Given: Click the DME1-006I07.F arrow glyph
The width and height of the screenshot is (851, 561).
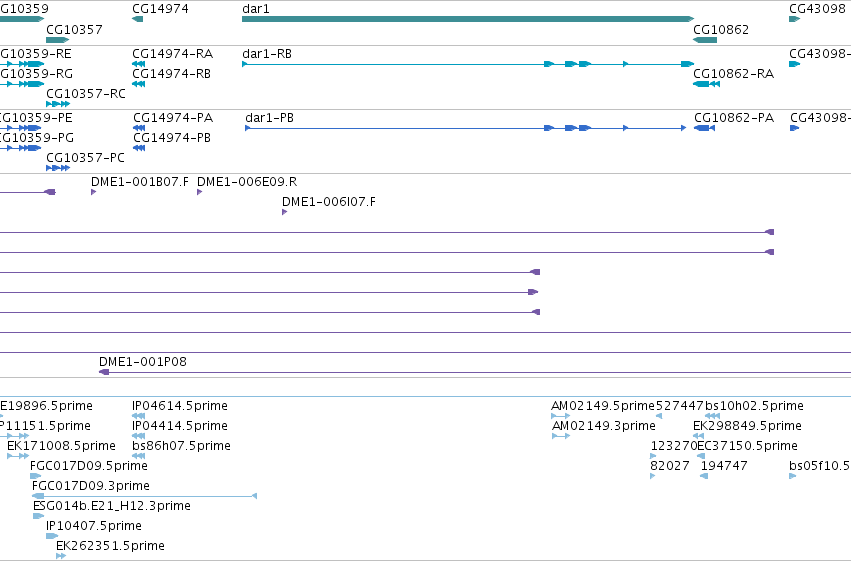Looking at the screenshot, I should coord(284,212).
